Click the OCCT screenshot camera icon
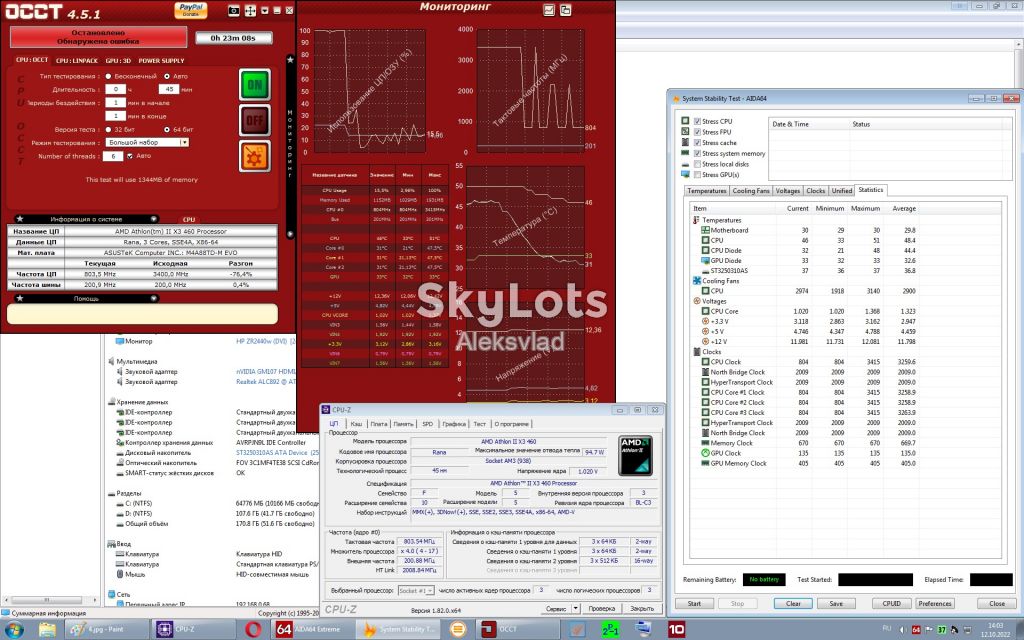 [x=234, y=10]
